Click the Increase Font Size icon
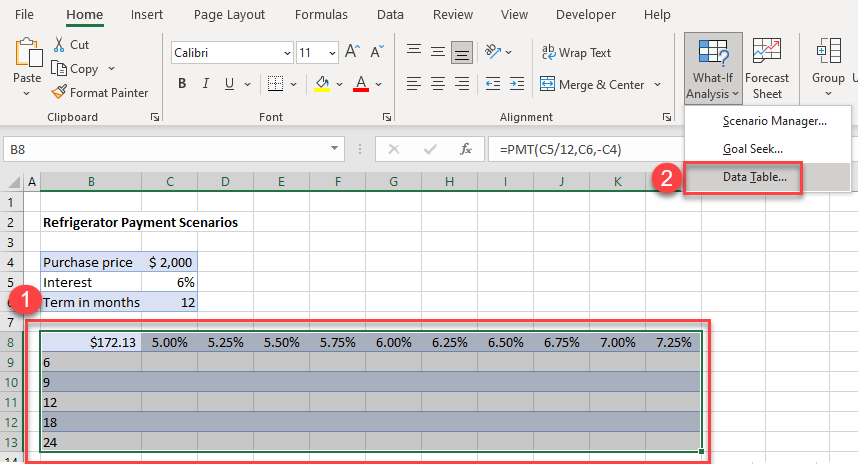This screenshot has height=464, width=858. 352,53
